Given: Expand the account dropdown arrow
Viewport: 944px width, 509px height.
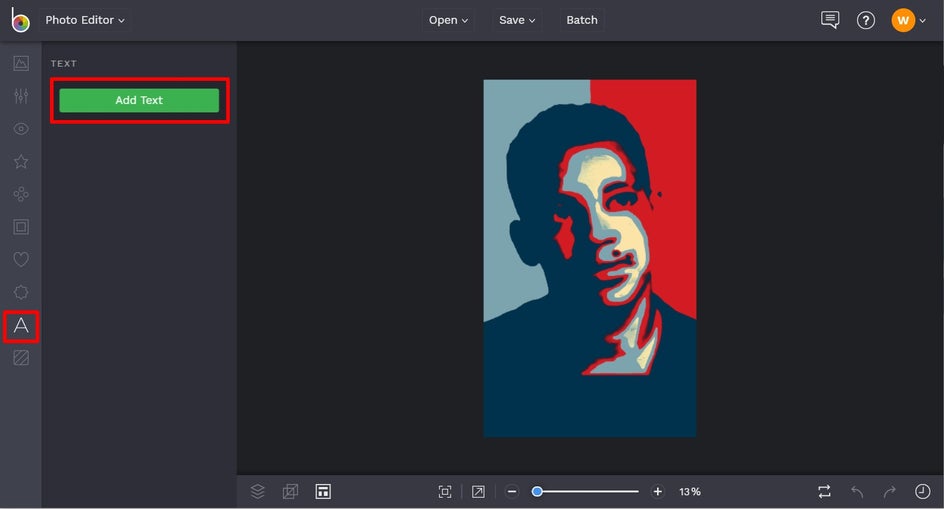Looking at the screenshot, I should click(x=922, y=21).
